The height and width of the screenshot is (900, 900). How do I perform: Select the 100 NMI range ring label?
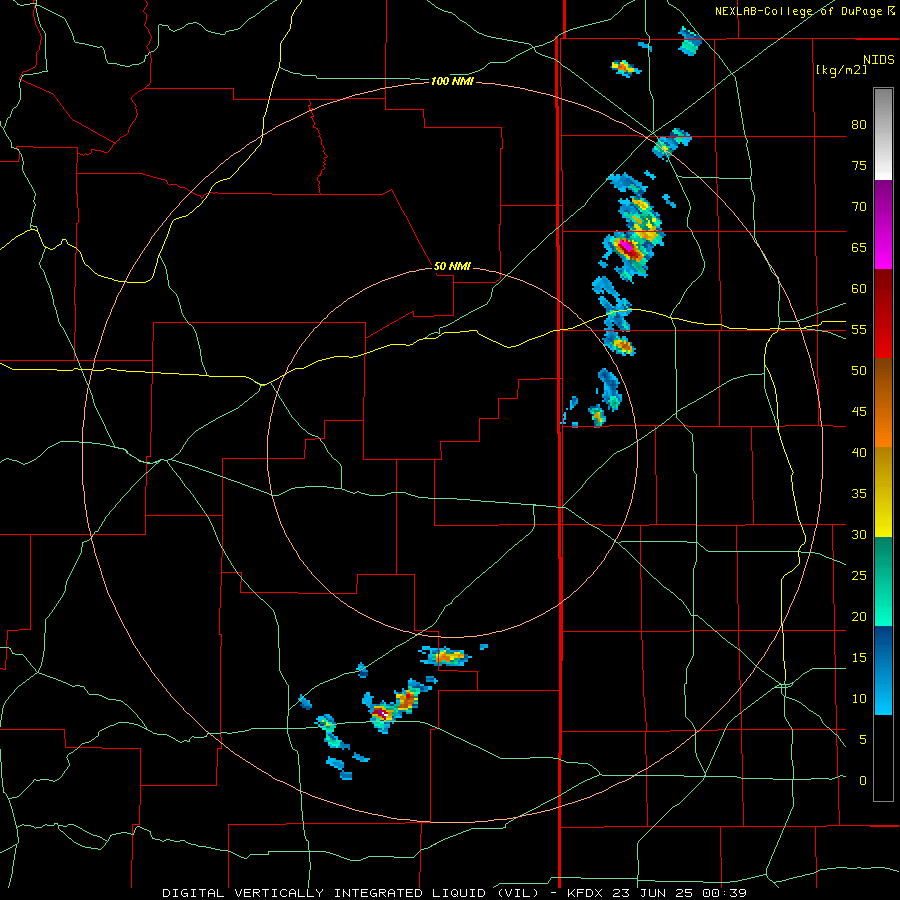point(452,82)
